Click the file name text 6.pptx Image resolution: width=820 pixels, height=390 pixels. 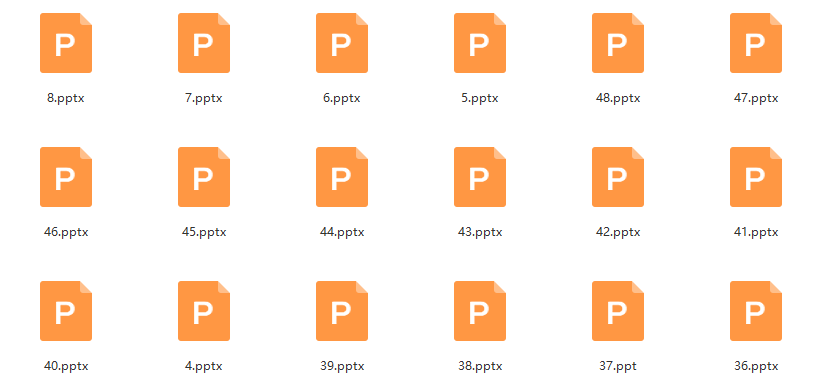(x=342, y=98)
